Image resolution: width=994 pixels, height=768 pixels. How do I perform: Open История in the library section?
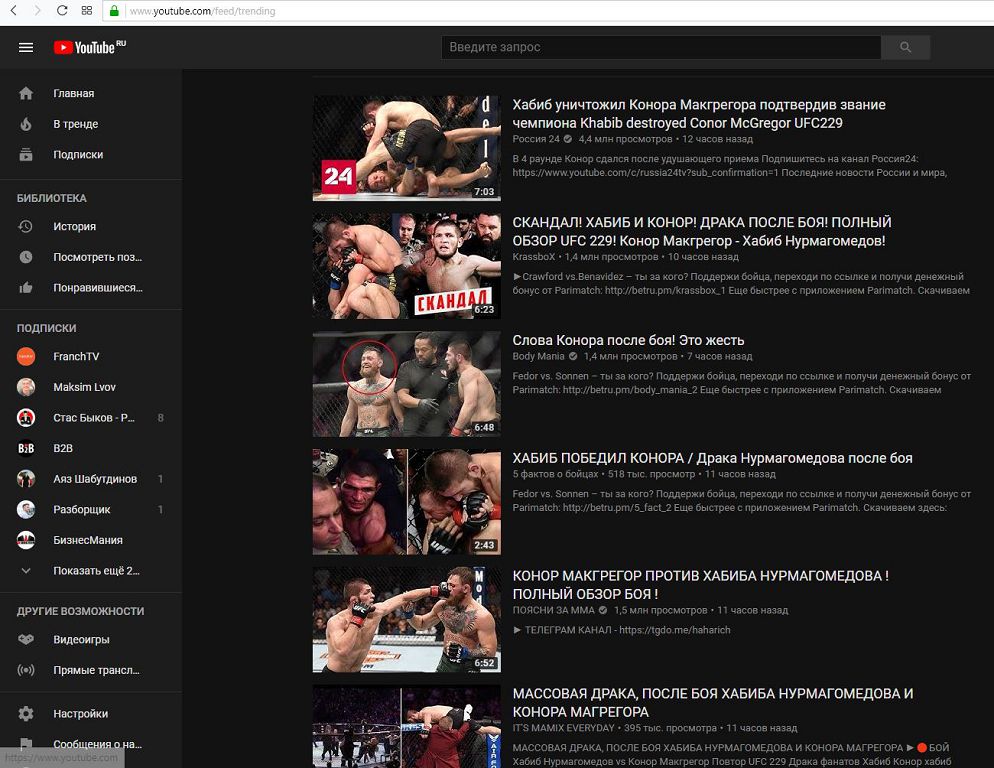click(91, 226)
